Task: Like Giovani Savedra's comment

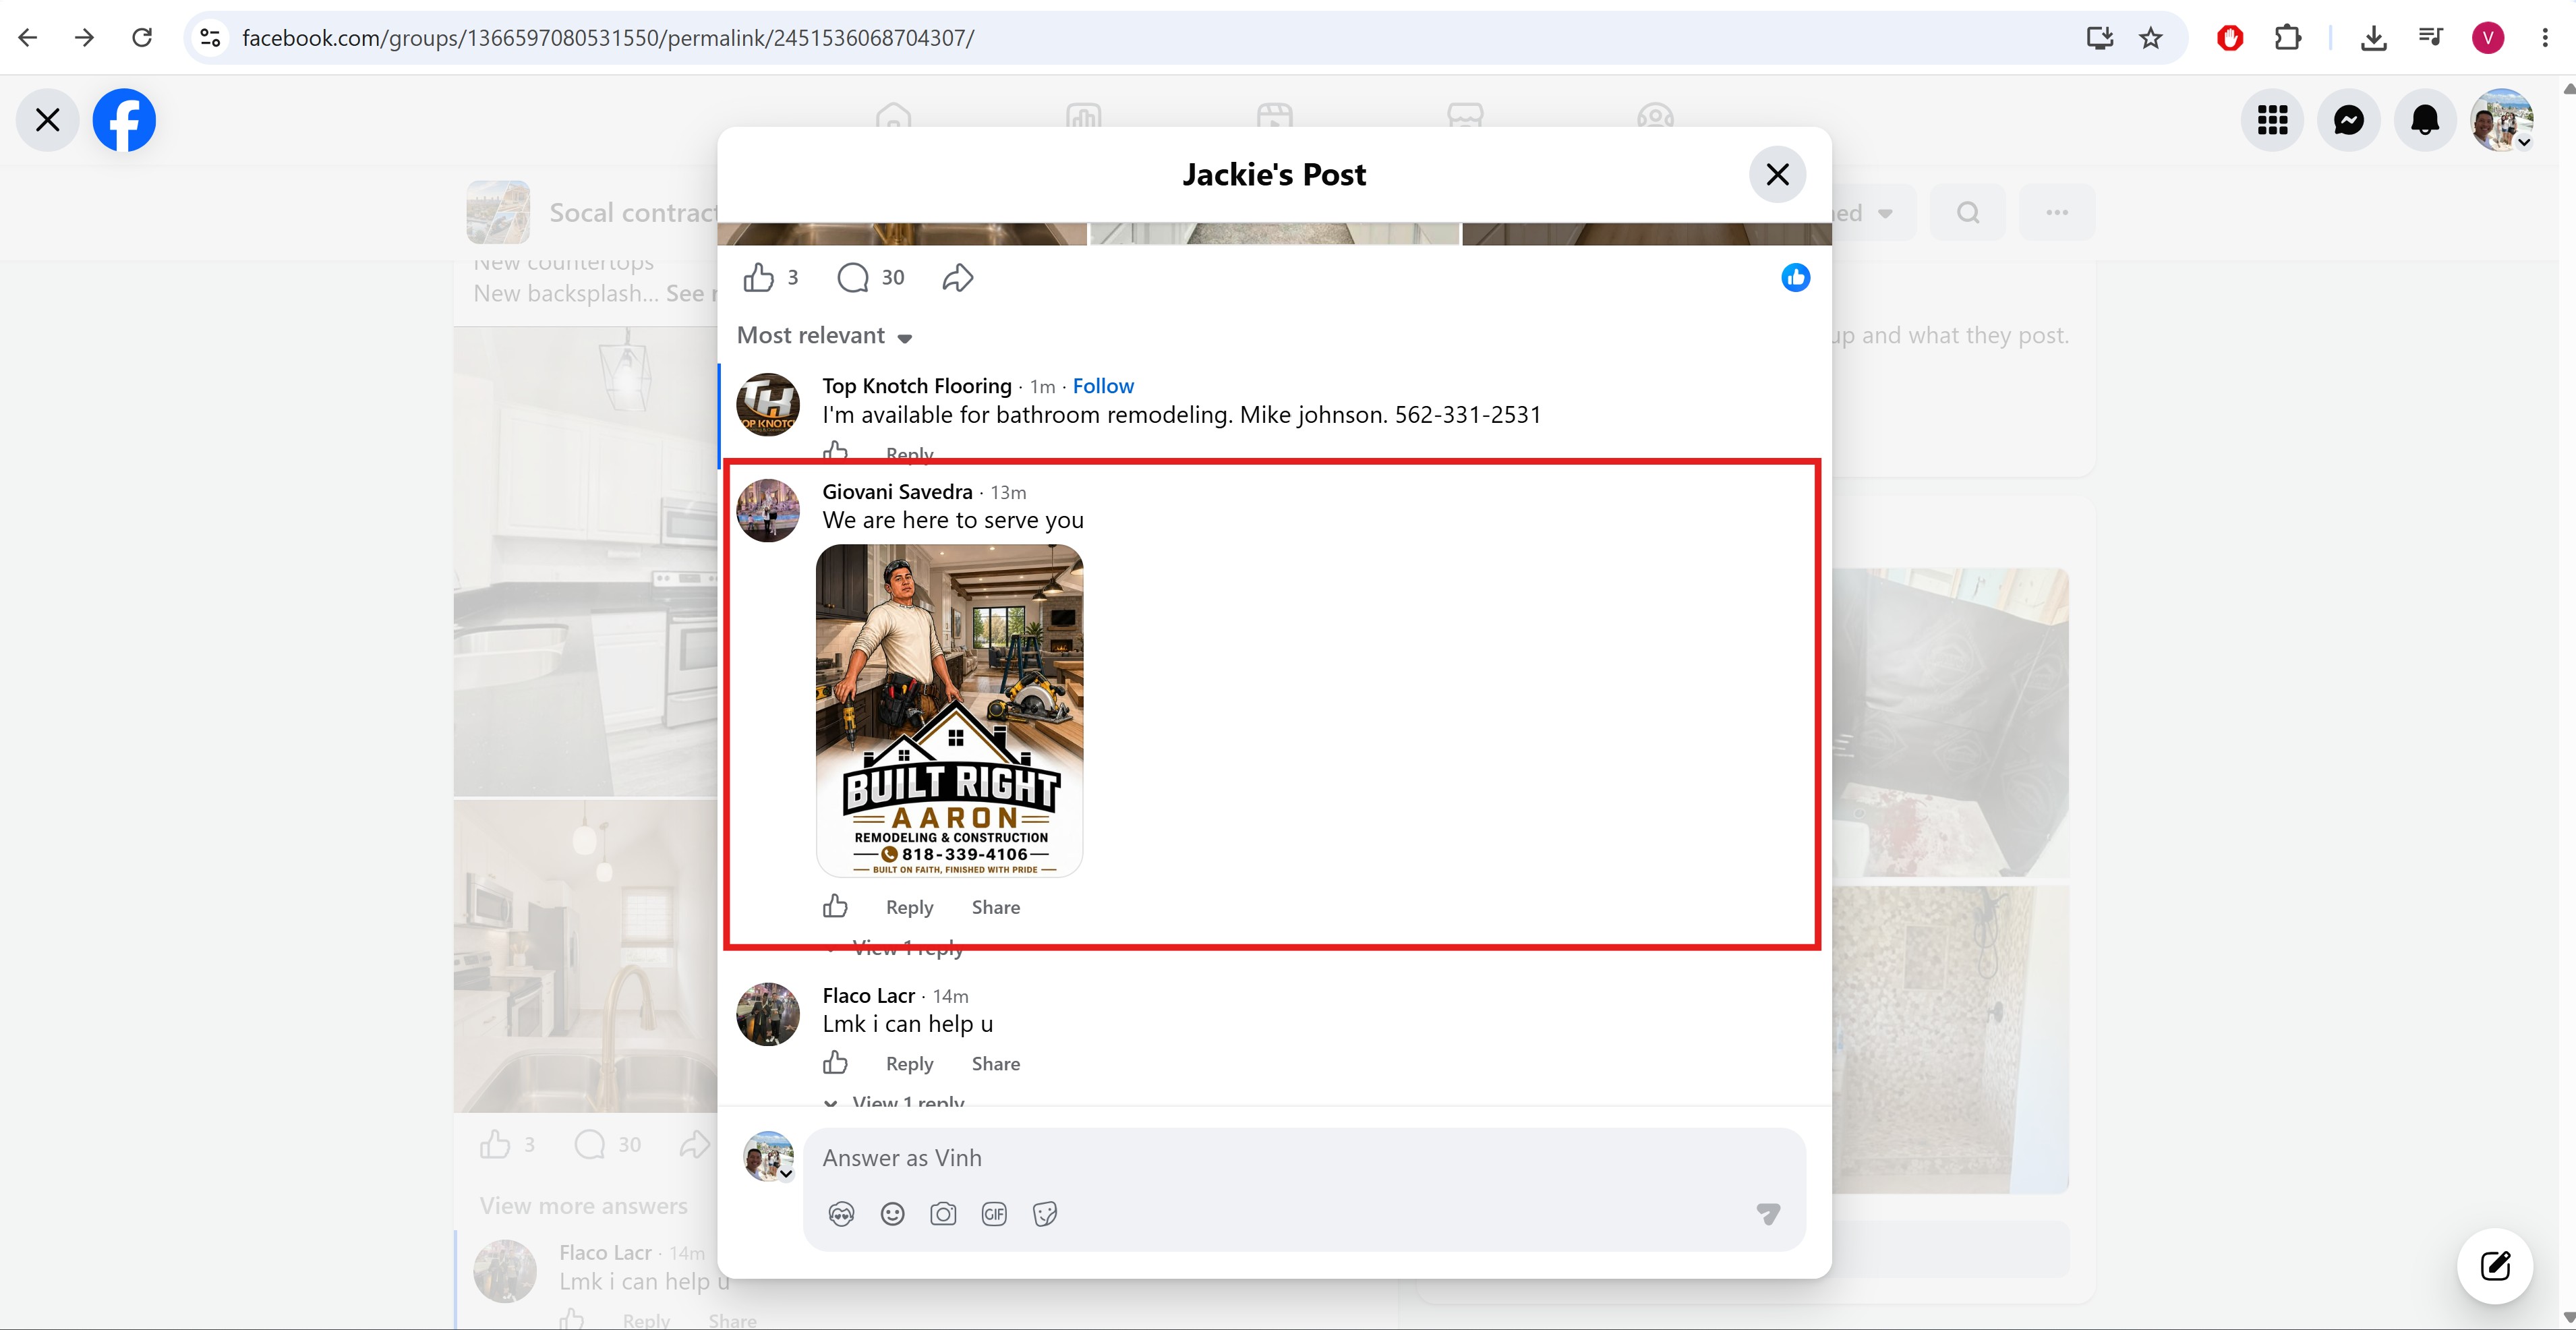Action: [835, 907]
